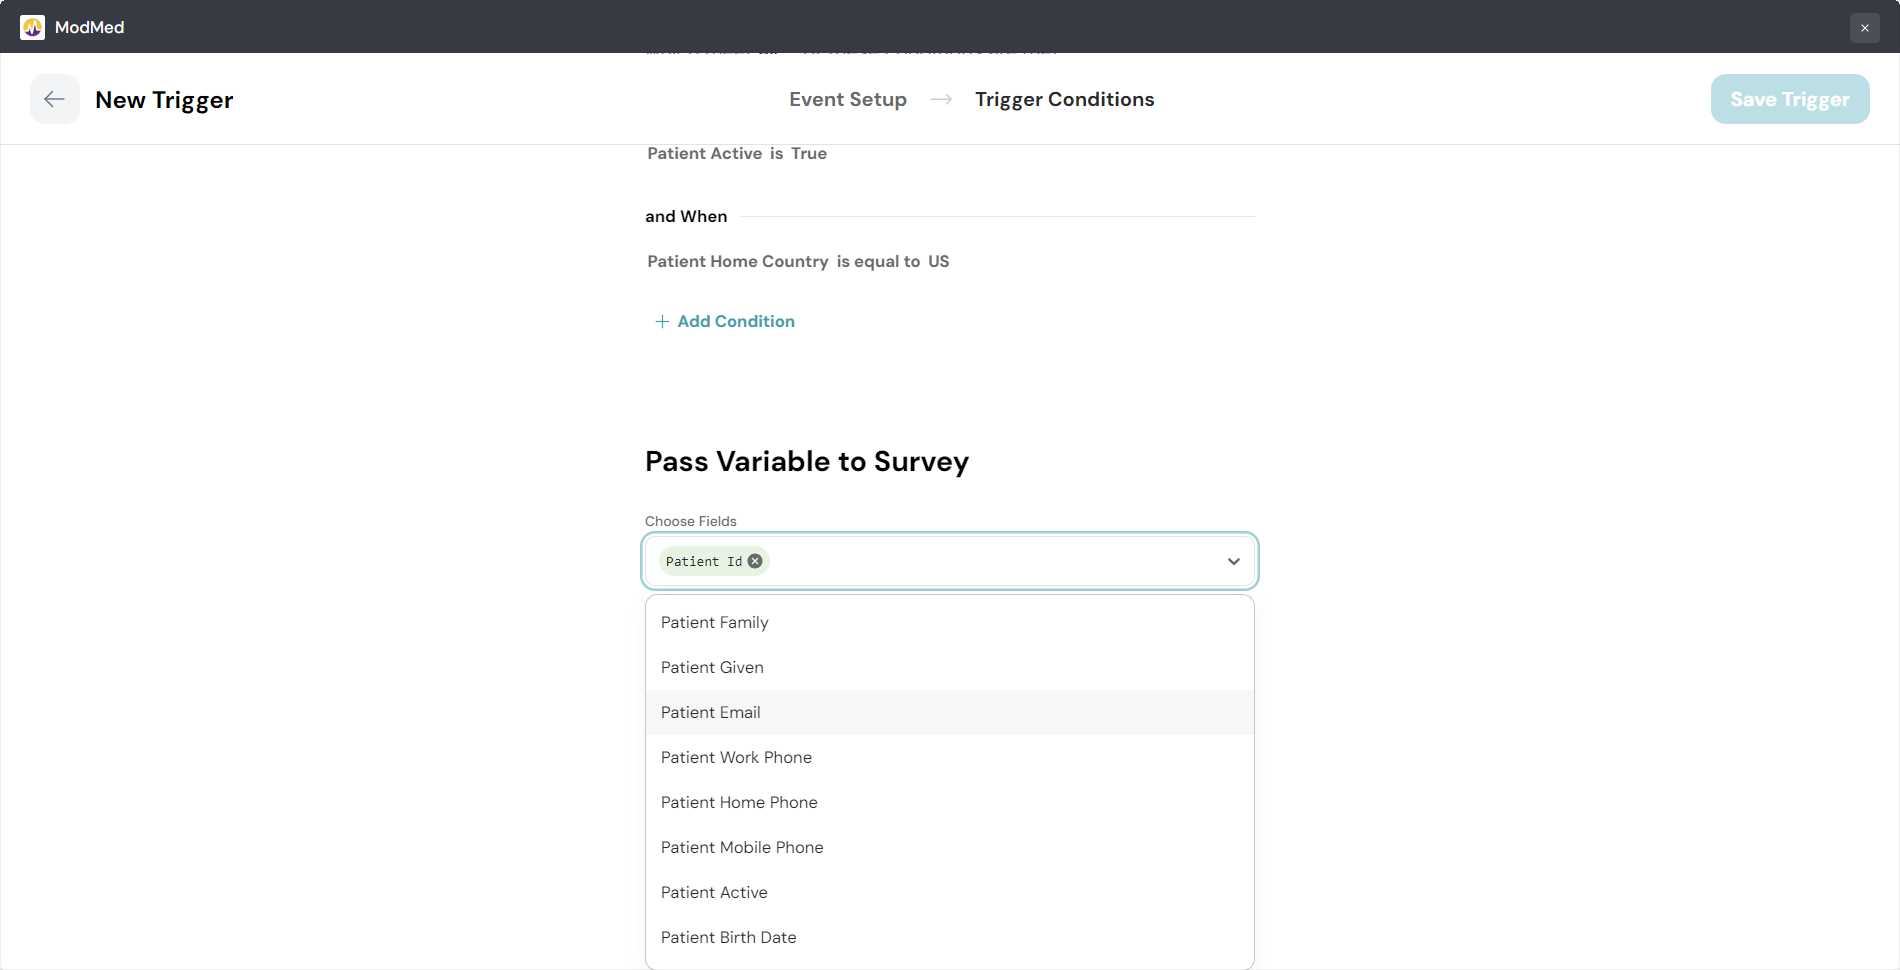Remove the Patient Id chip
This screenshot has height=970, width=1900.
[x=755, y=561]
